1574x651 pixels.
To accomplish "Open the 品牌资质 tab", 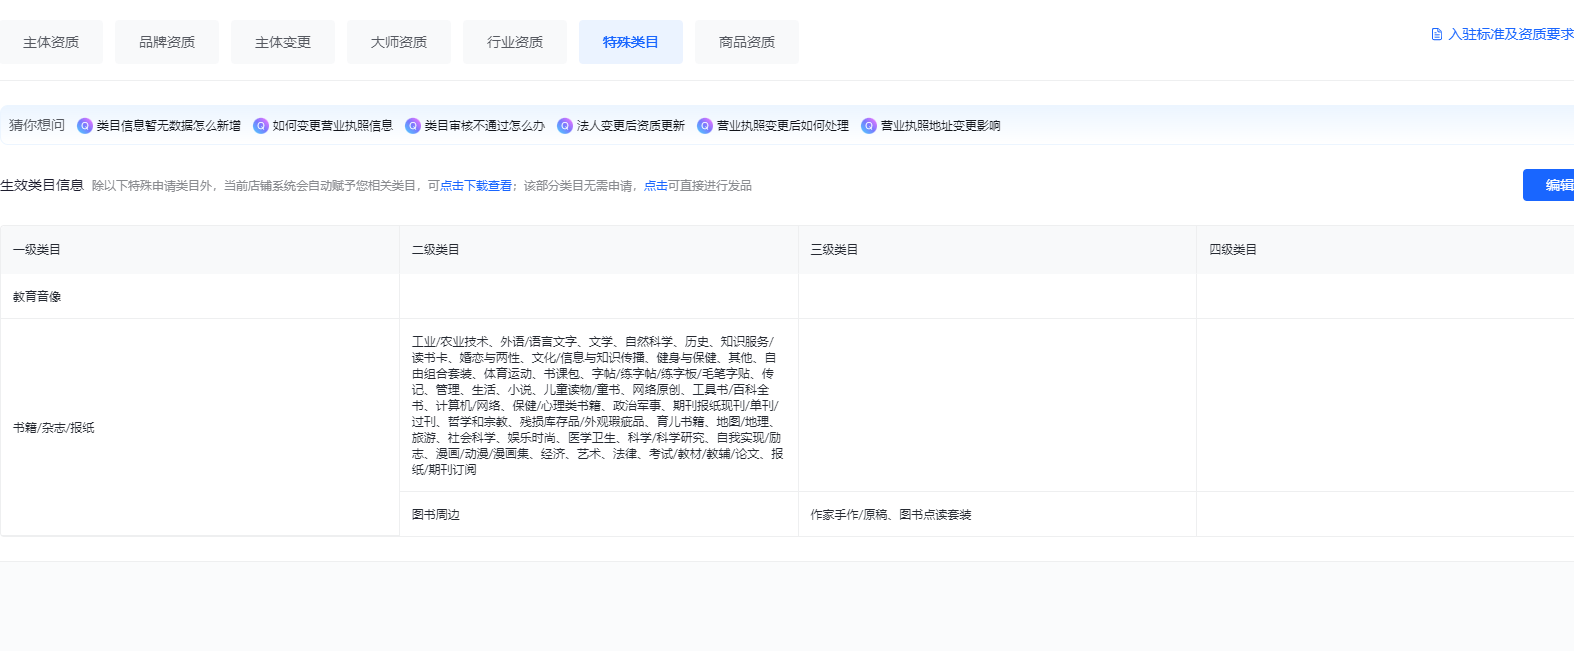I will click(167, 42).
